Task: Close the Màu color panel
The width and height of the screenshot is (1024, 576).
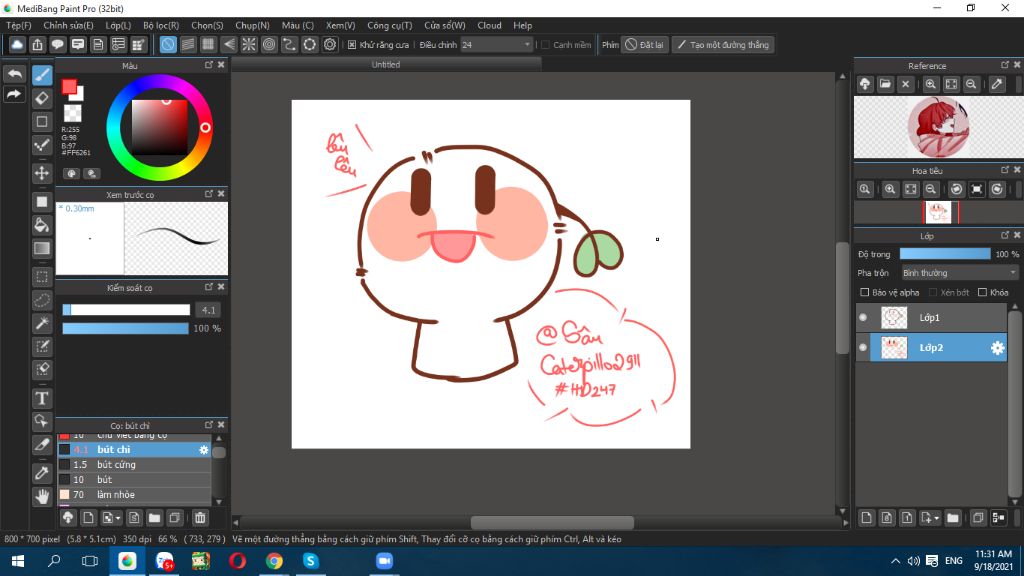Action: (221, 65)
